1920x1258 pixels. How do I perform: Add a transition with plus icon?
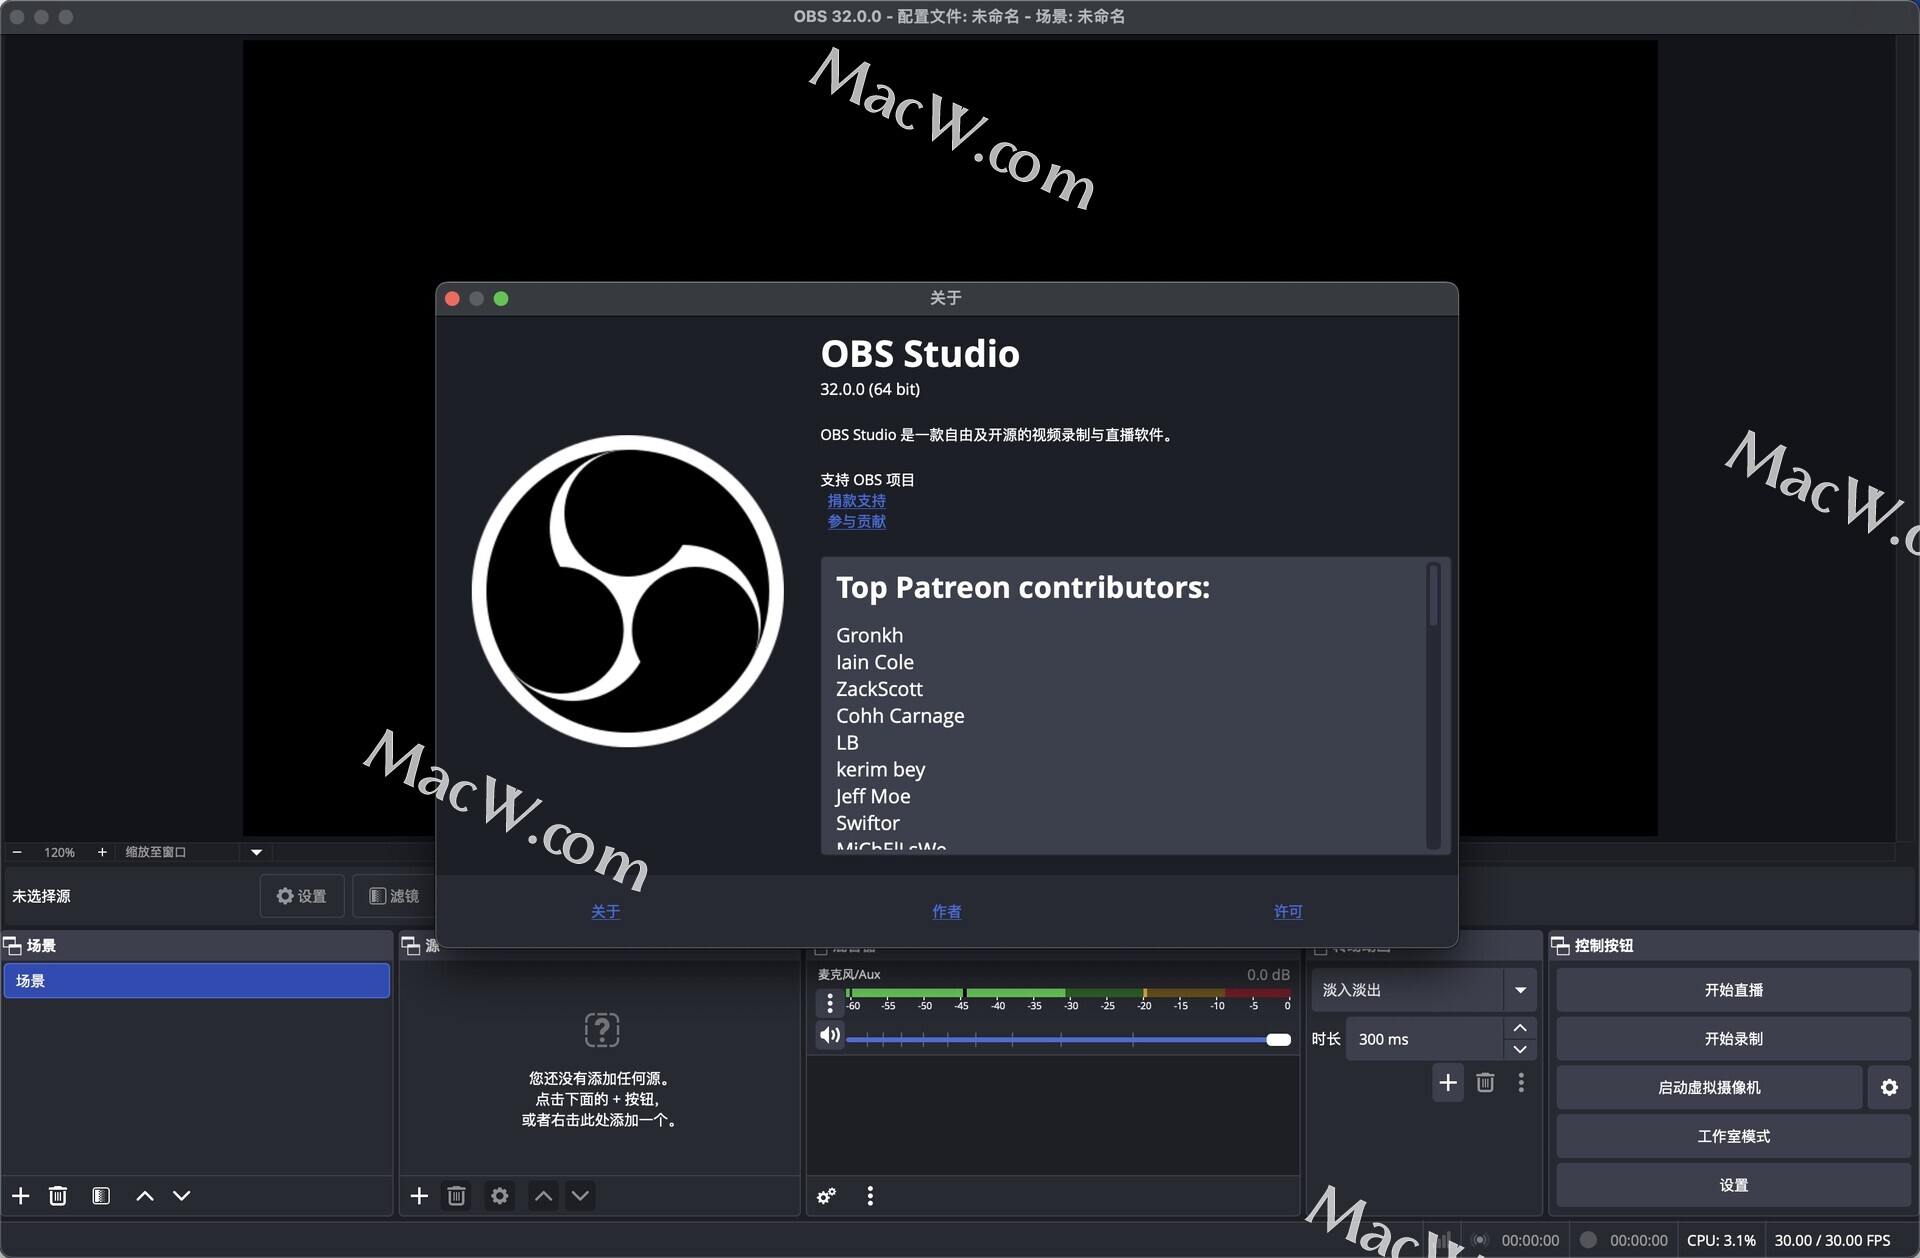point(1447,1082)
